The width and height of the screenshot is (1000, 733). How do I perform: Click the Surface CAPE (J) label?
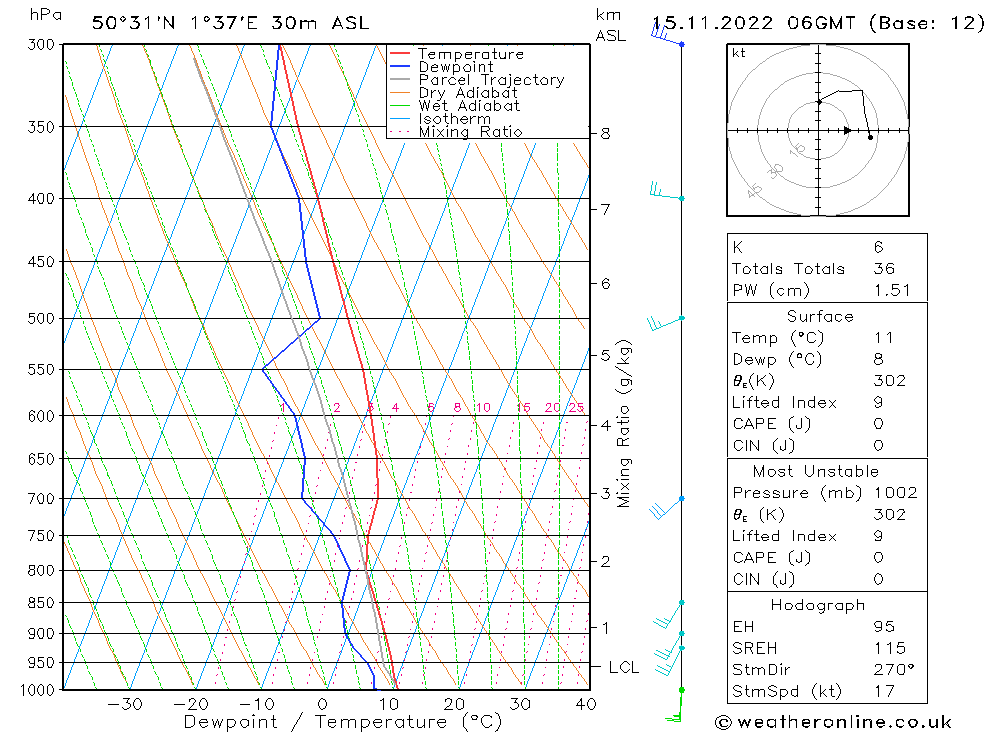click(772, 424)
